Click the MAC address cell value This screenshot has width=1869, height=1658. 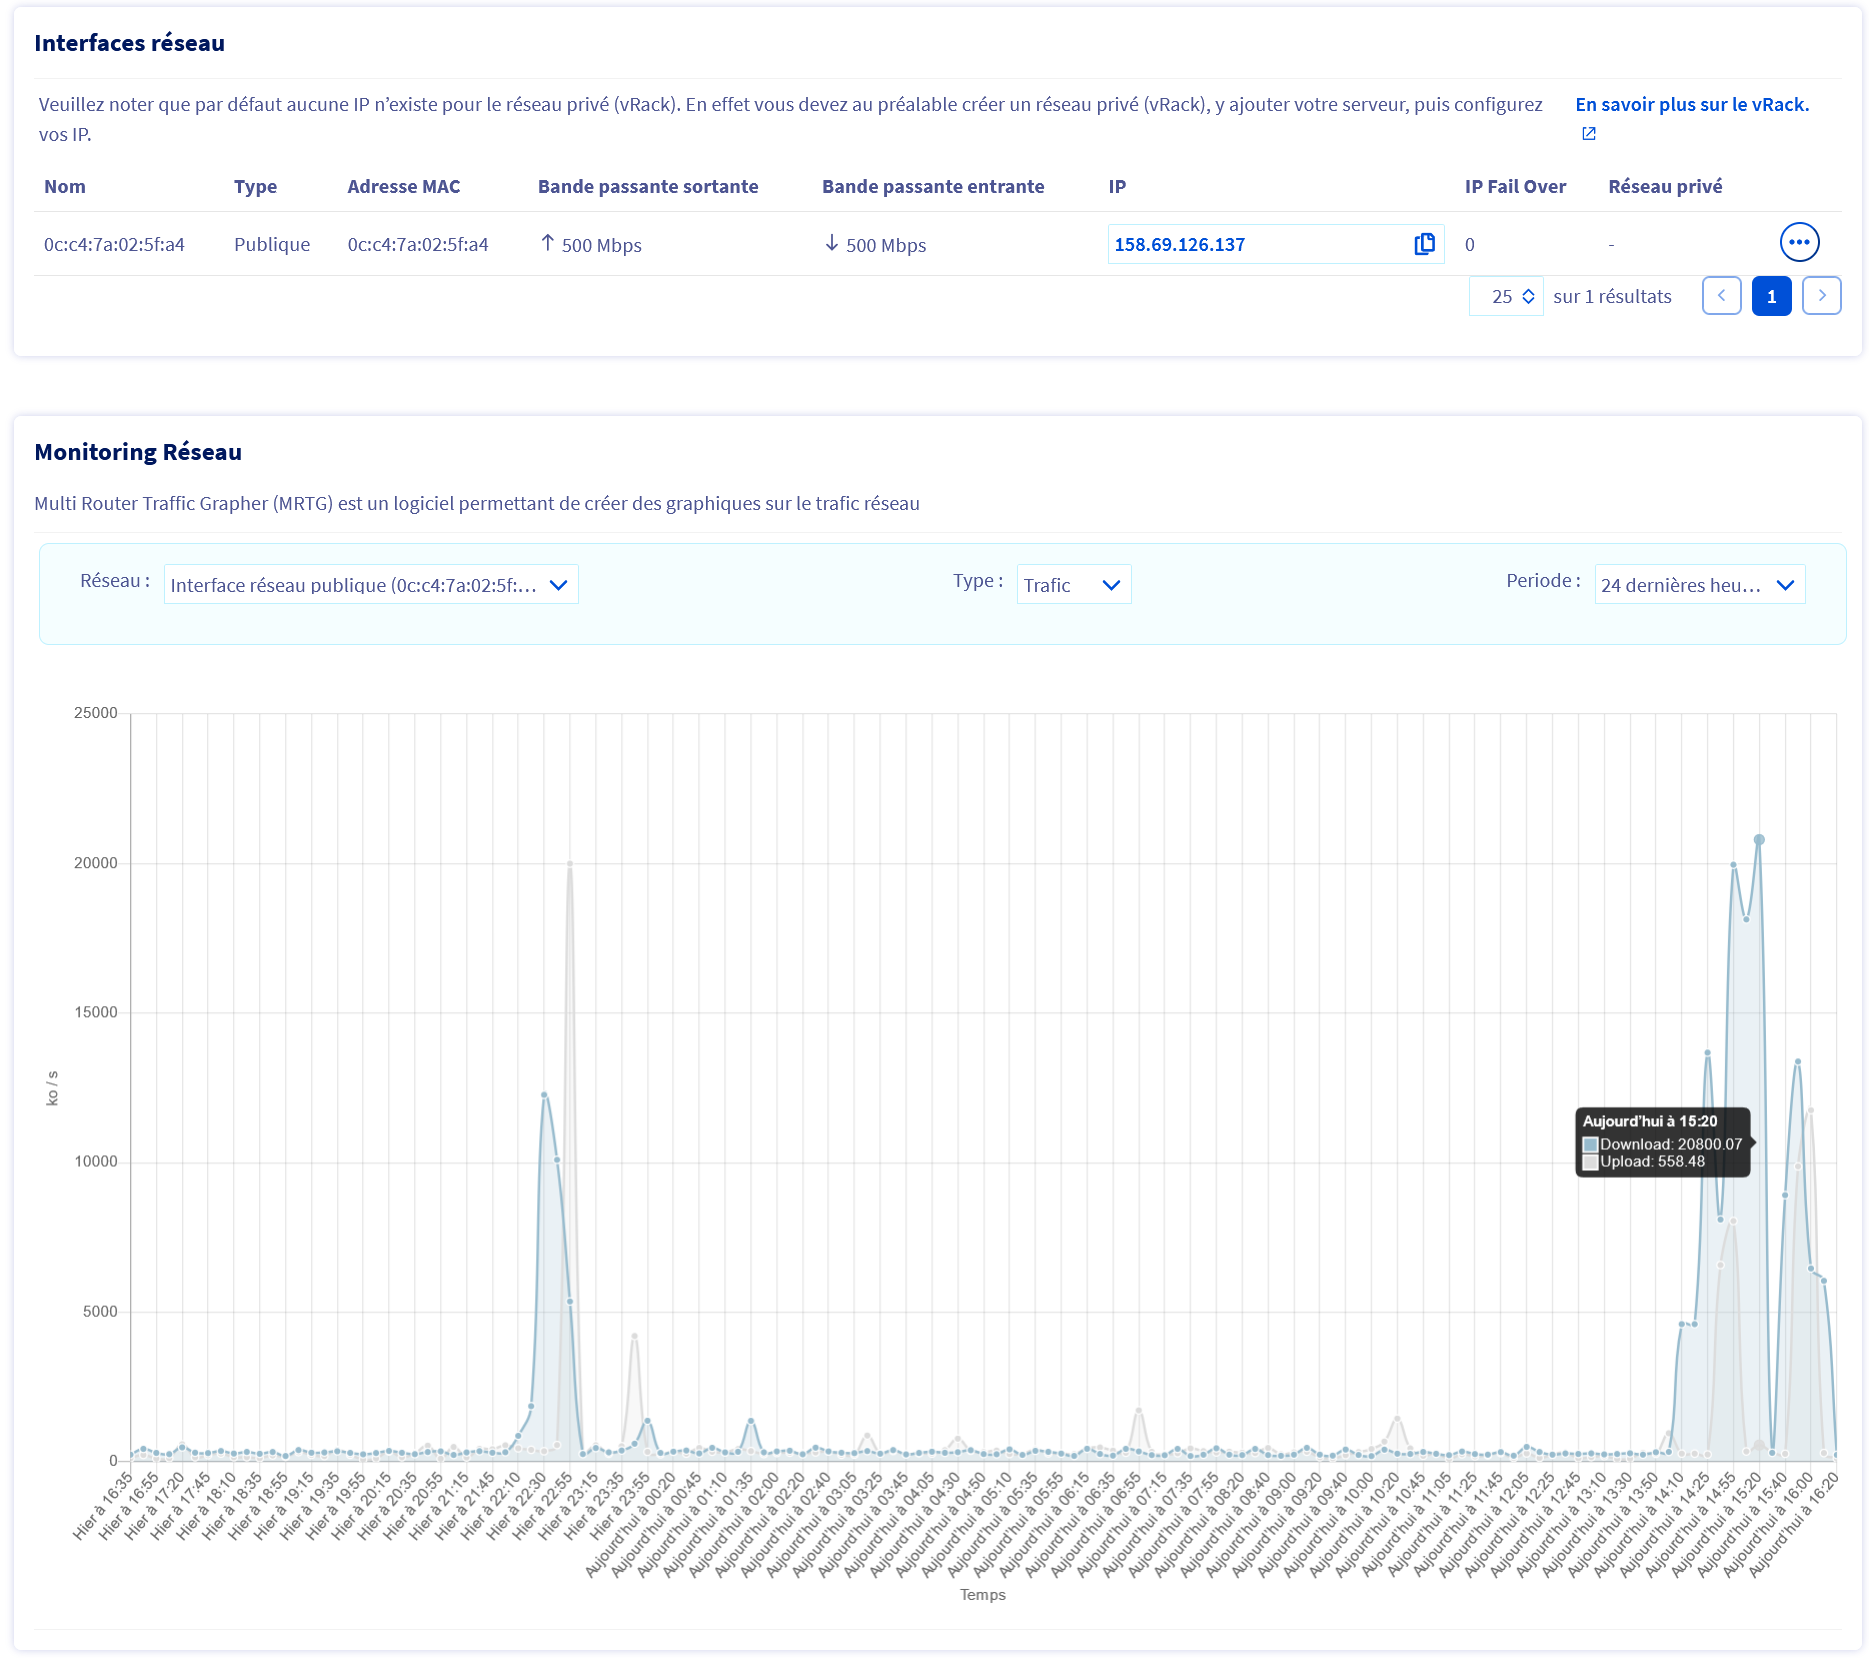[418, 245]
